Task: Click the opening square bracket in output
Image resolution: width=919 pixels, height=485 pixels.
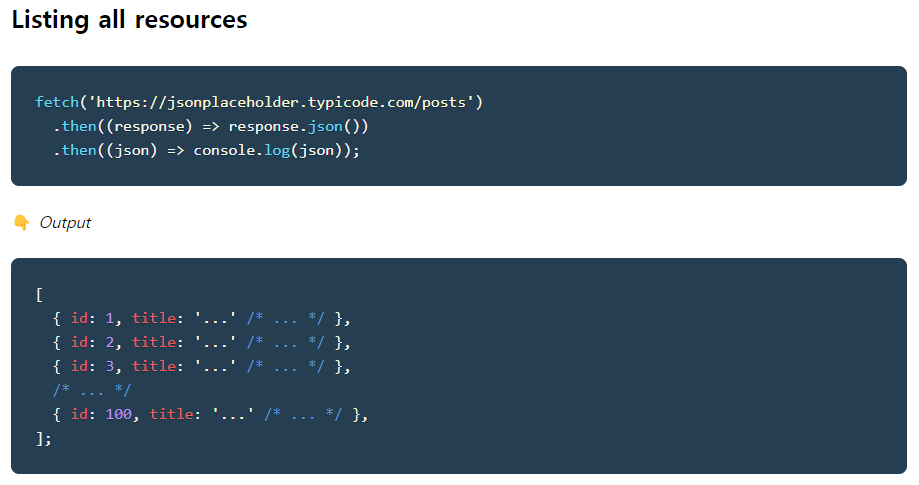Action: [x=39, y=294]
